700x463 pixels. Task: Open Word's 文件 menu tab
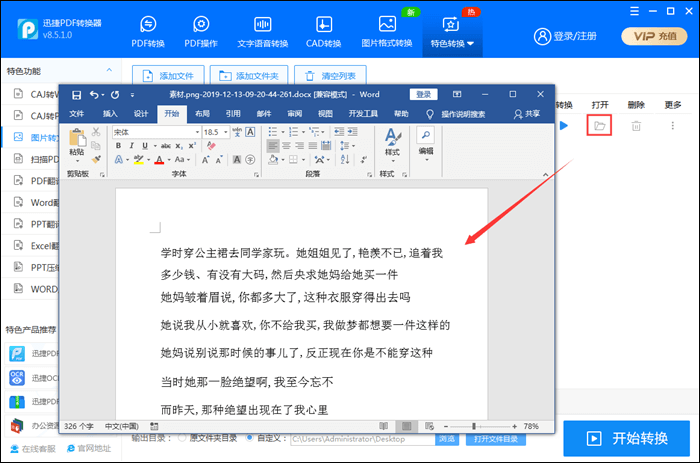(76, 114)
